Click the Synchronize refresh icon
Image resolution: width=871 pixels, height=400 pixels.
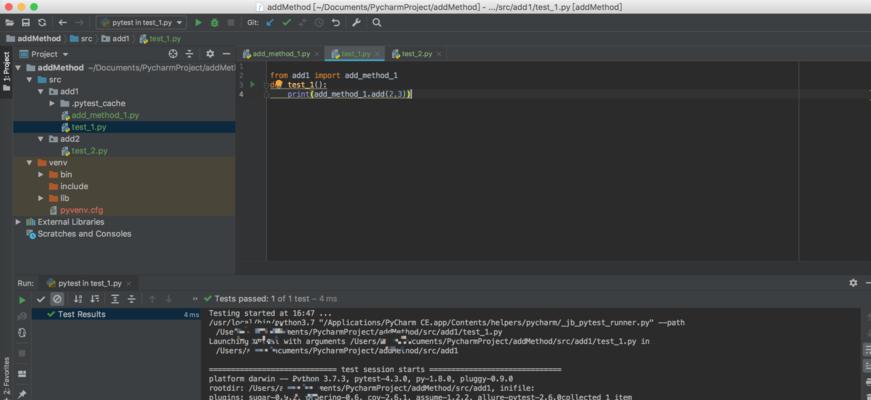coord(42,23)
